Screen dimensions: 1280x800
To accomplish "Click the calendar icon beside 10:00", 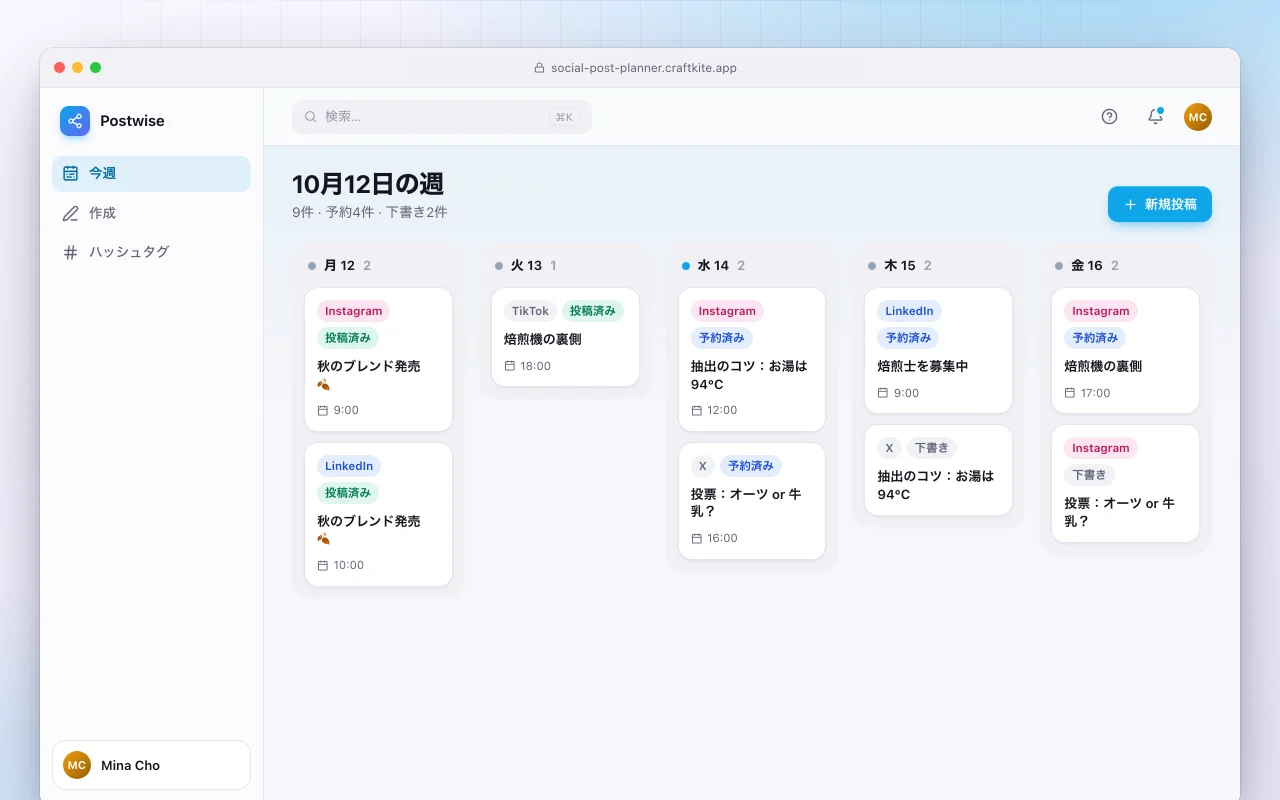I will point(323,565).
